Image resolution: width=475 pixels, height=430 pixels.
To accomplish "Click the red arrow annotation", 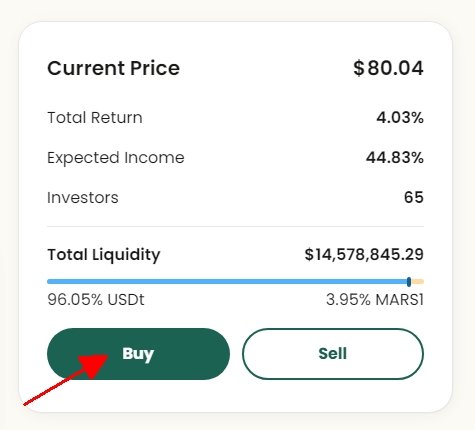I will tap(66, 380).
